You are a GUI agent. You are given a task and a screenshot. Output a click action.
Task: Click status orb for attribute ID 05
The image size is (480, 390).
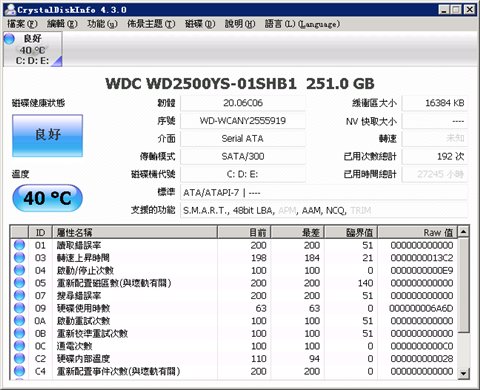coord(19,283)
